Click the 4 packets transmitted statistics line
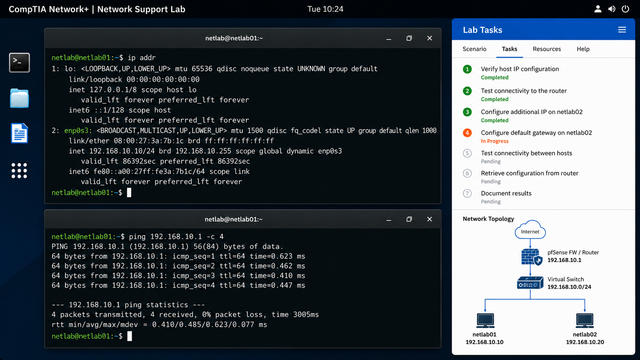Viewport: 640px width, 360px height. (185, 315)
